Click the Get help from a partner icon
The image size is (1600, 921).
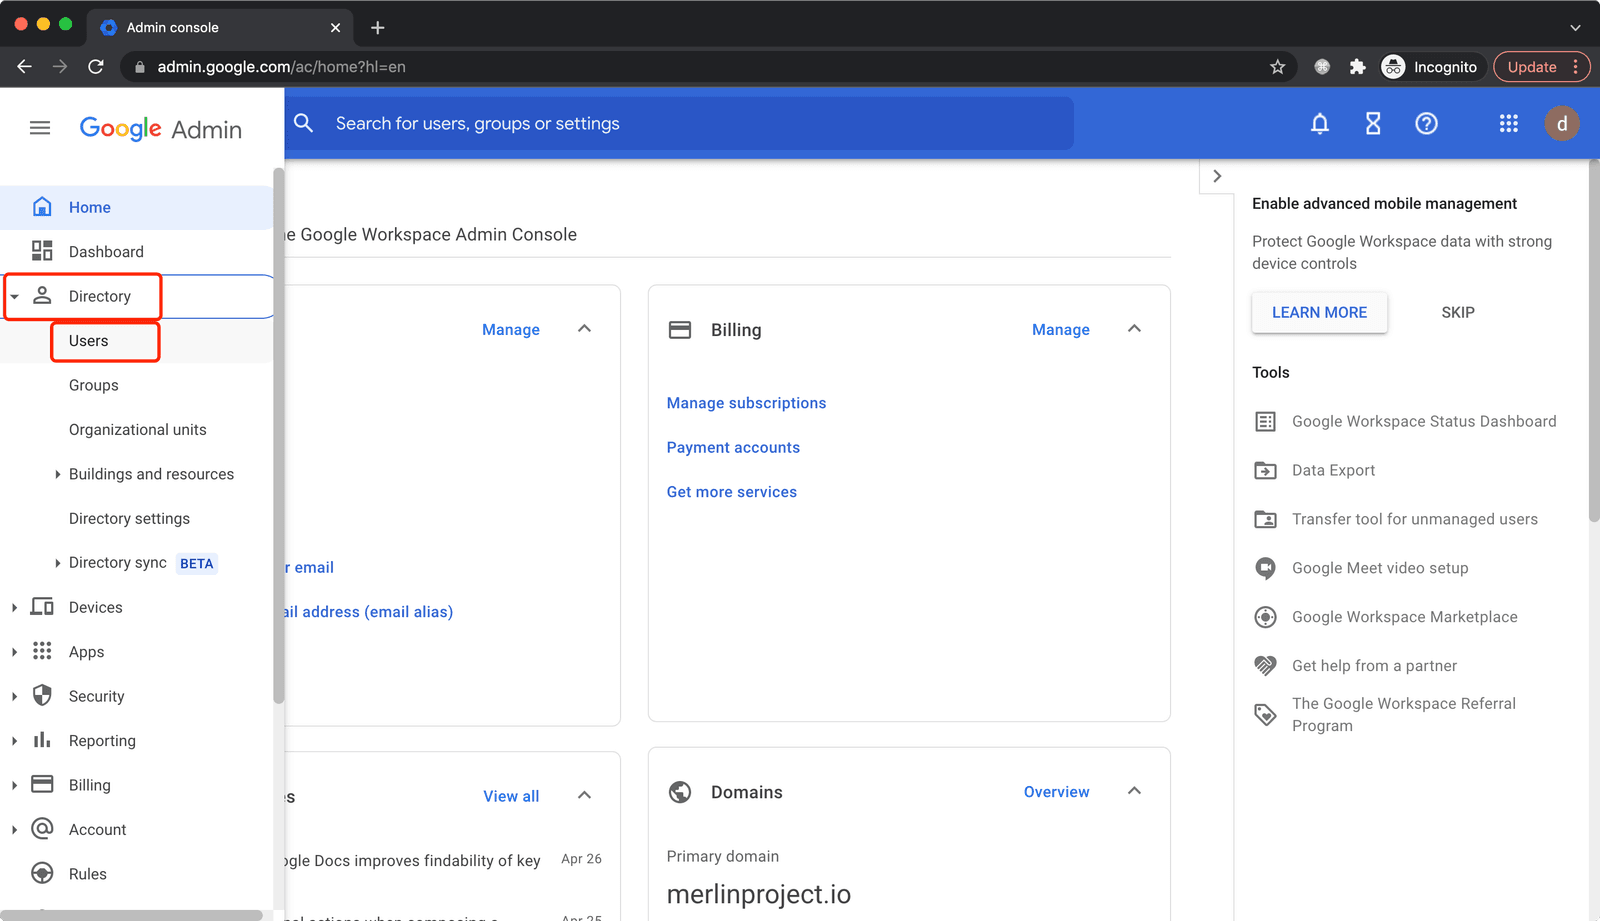[1265, 665]
